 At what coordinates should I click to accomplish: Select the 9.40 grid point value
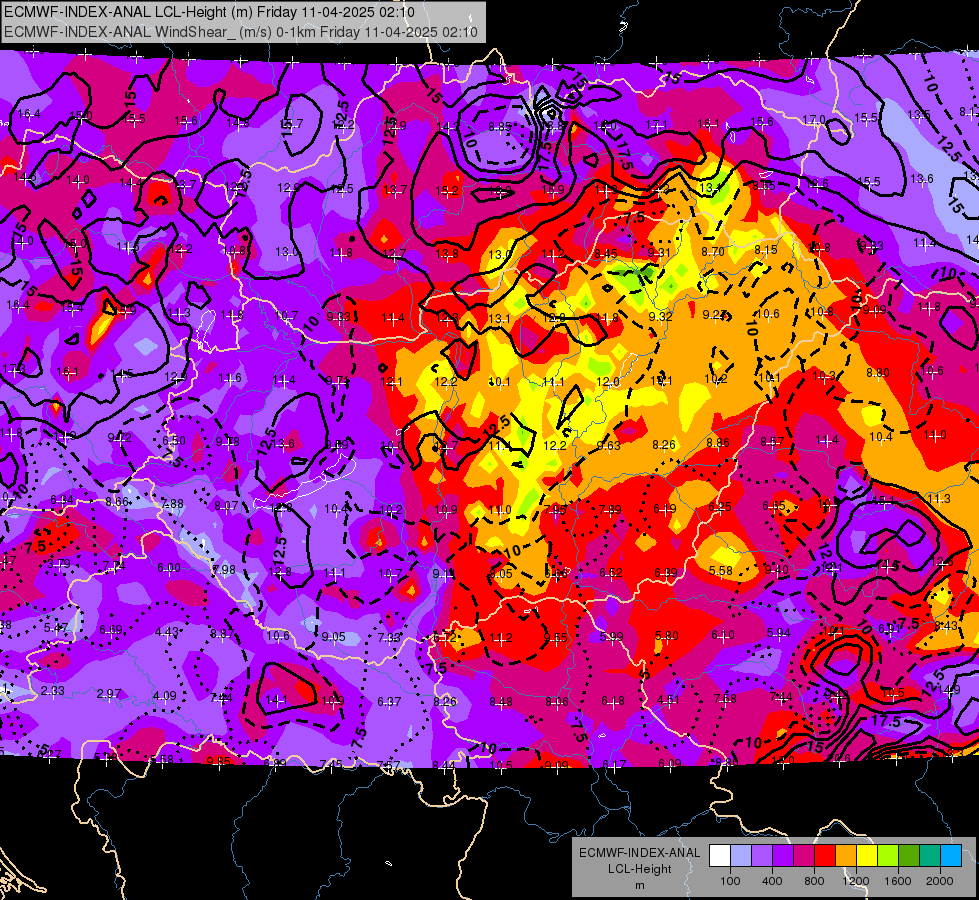click(x=776, y=569)
